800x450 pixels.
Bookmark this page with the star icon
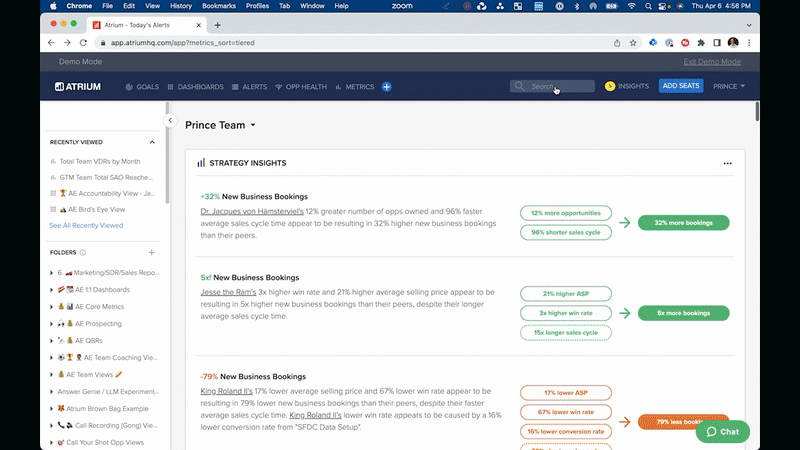click(633, 43)
